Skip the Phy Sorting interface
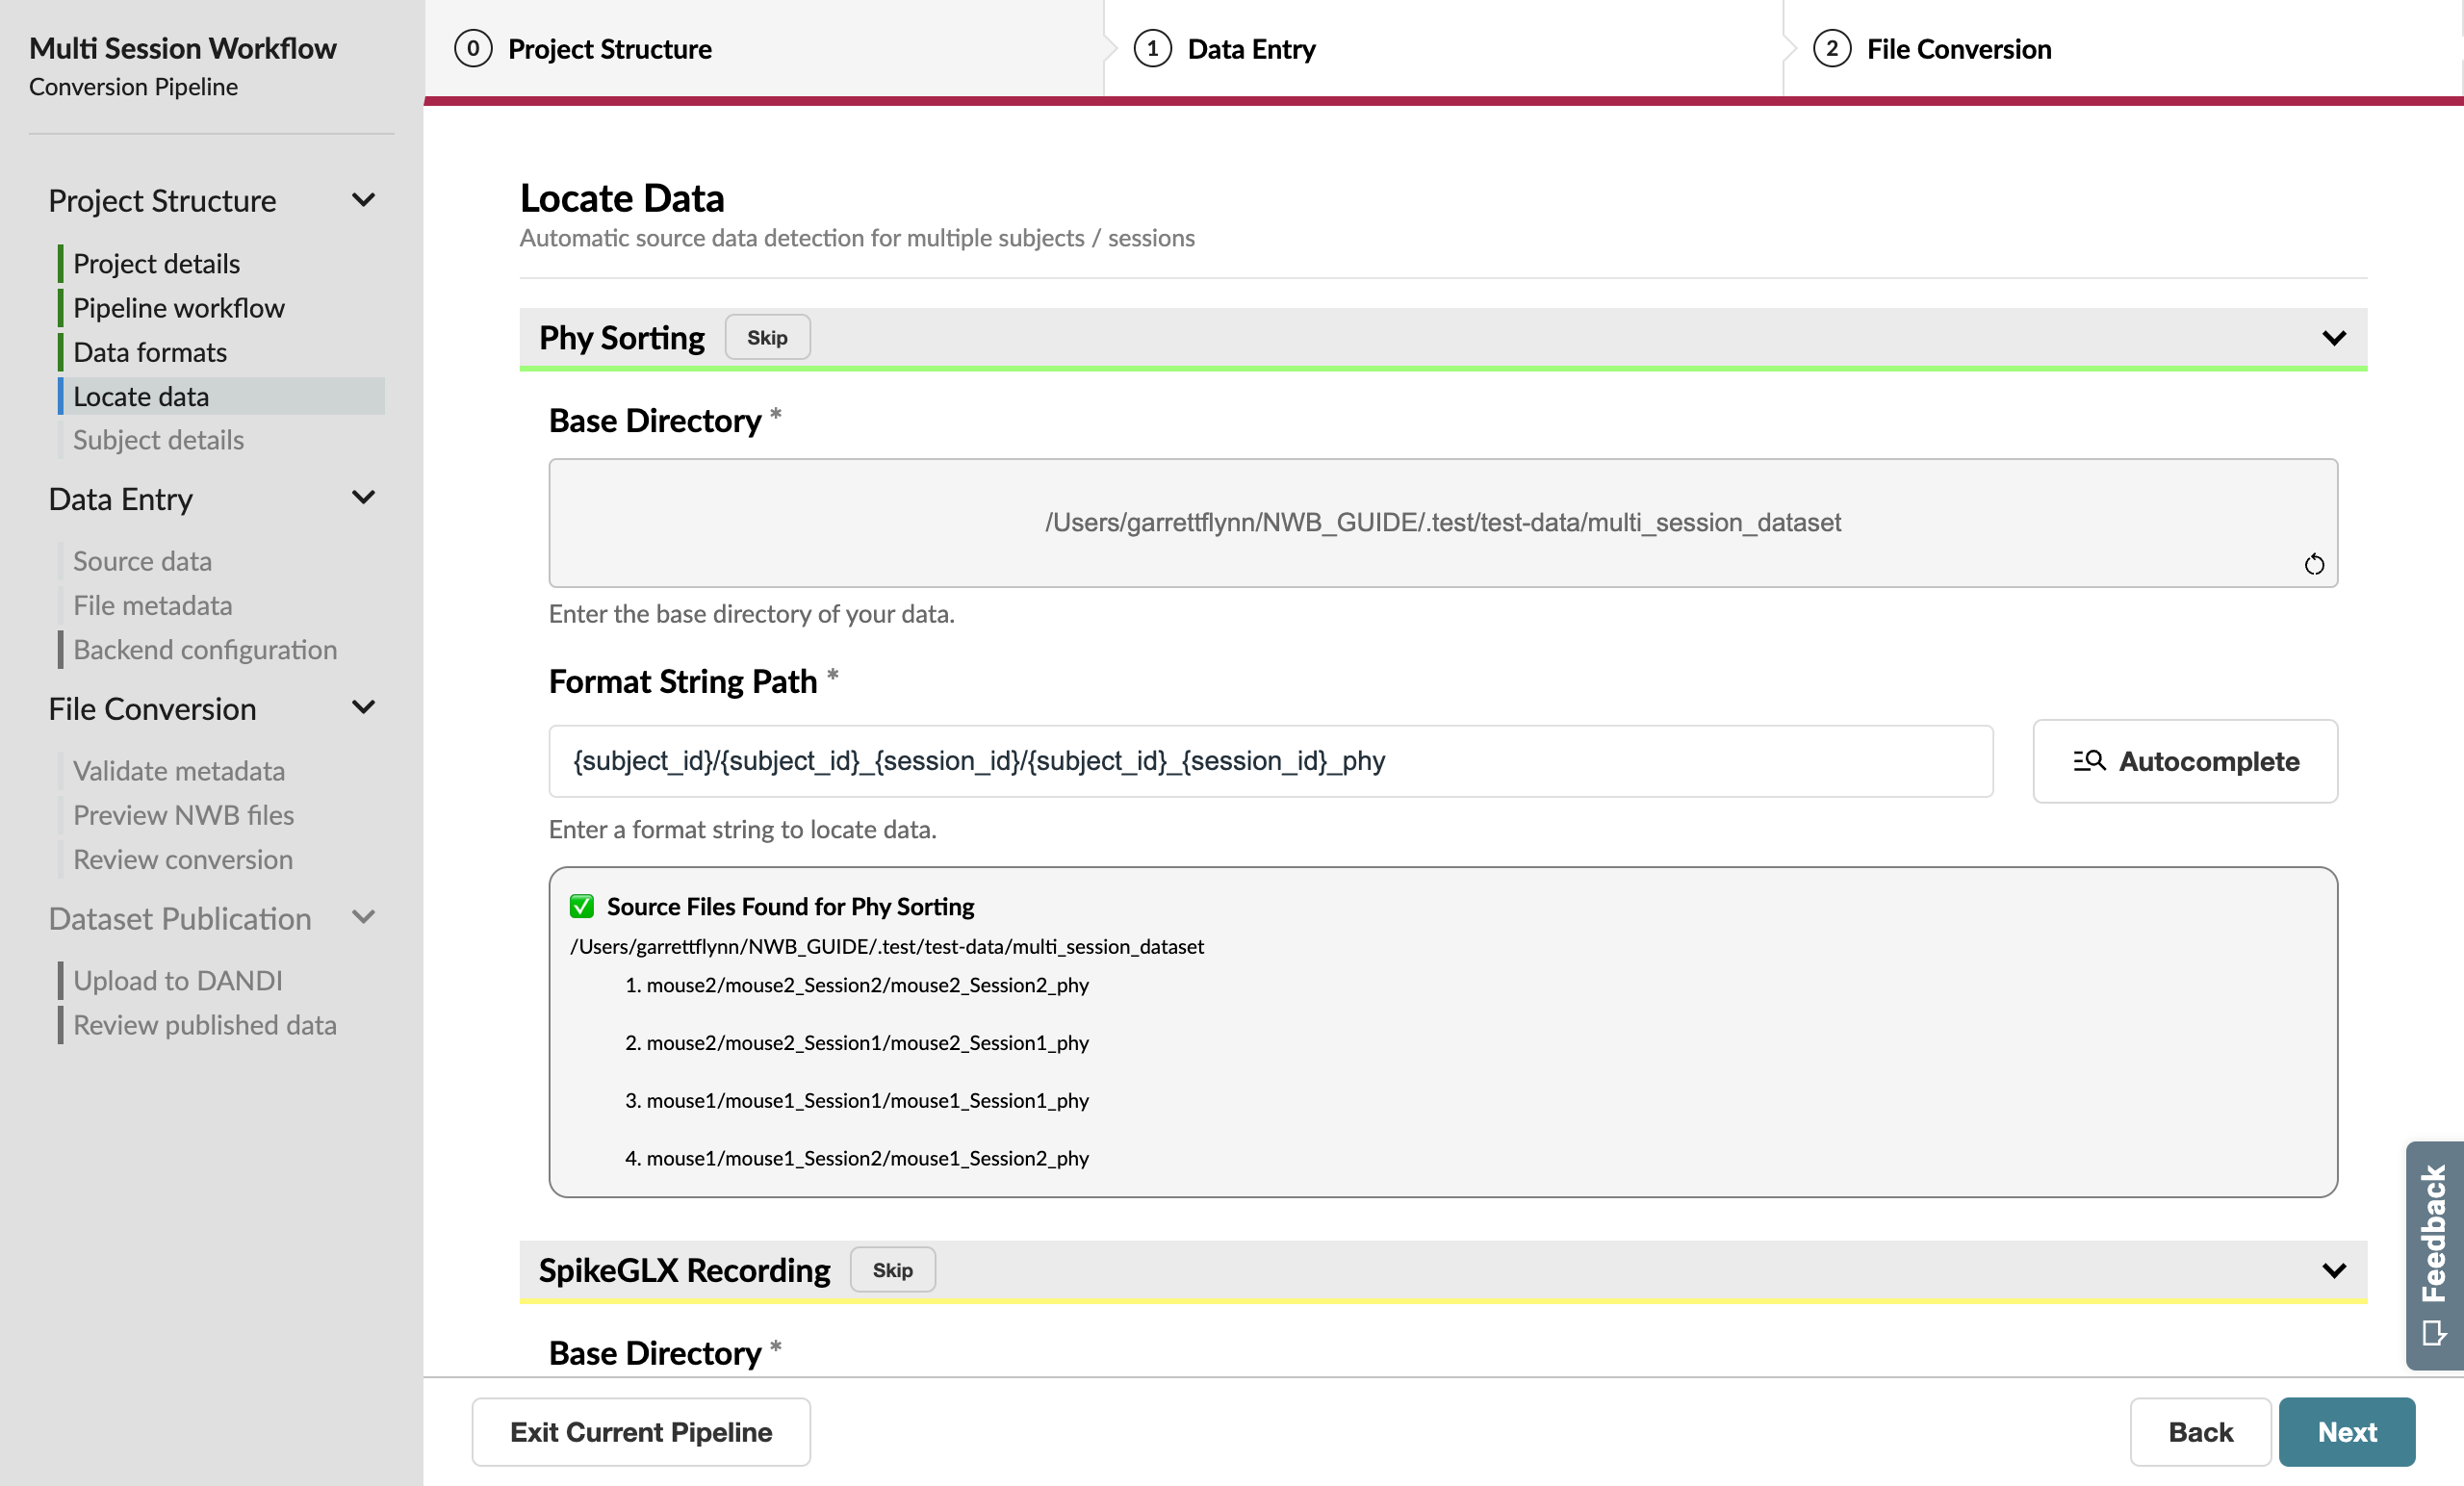Screen dimensions: 2464x1486 767,338
